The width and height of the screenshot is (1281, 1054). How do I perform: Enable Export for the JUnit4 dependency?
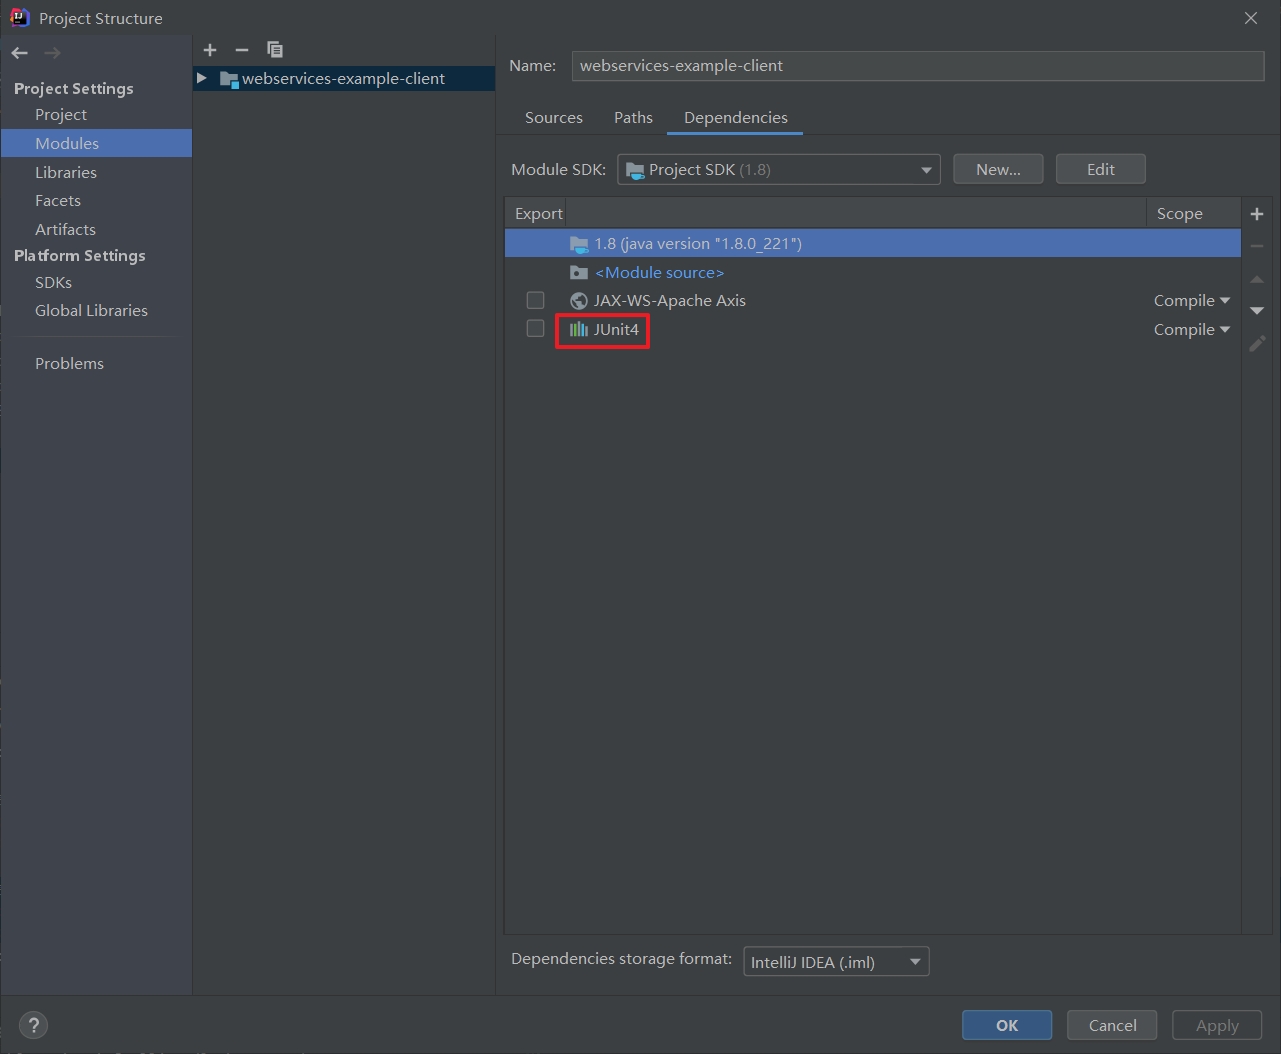point(535,328)
